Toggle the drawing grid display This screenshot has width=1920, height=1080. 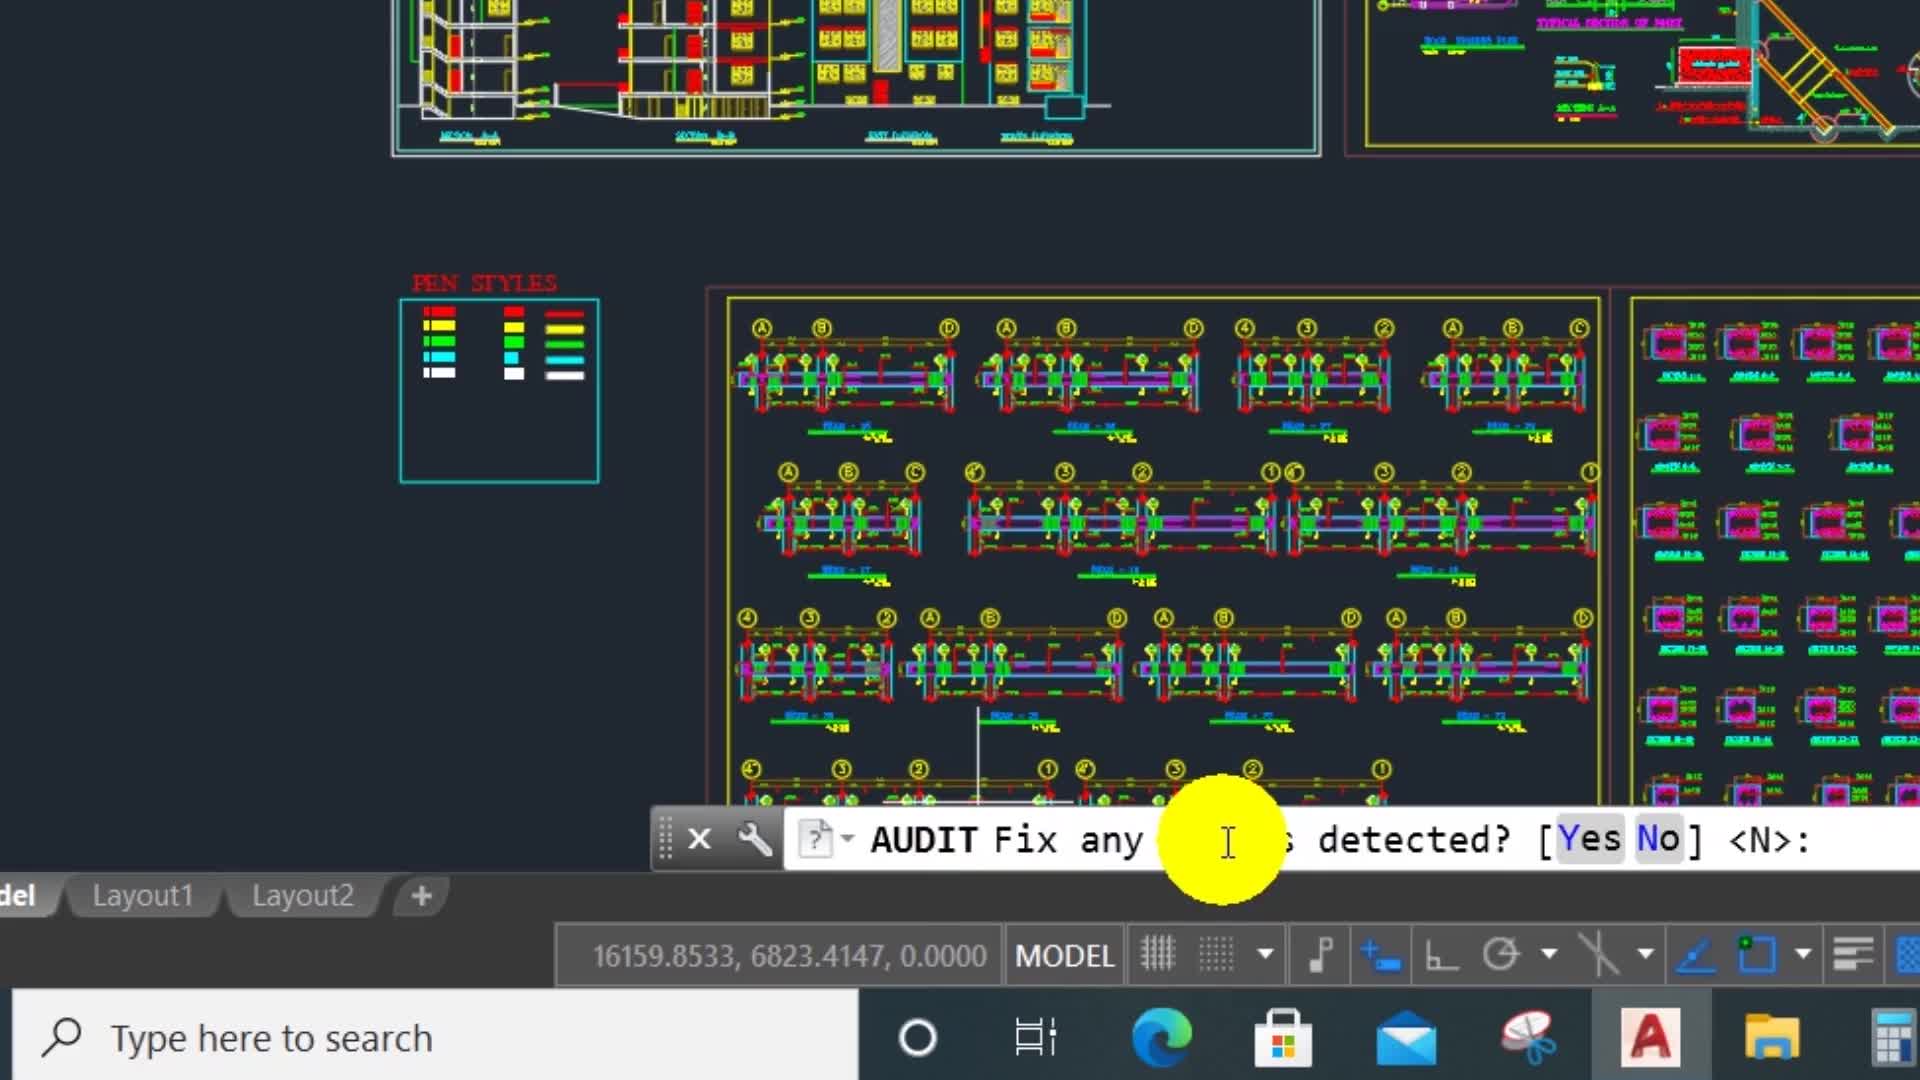1157,954
